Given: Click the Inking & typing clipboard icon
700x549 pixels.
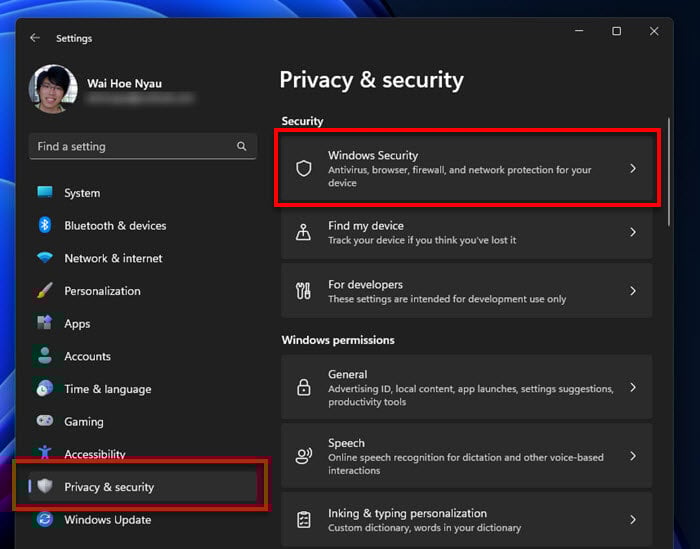Looking at the screenshot, I should 304,520.
